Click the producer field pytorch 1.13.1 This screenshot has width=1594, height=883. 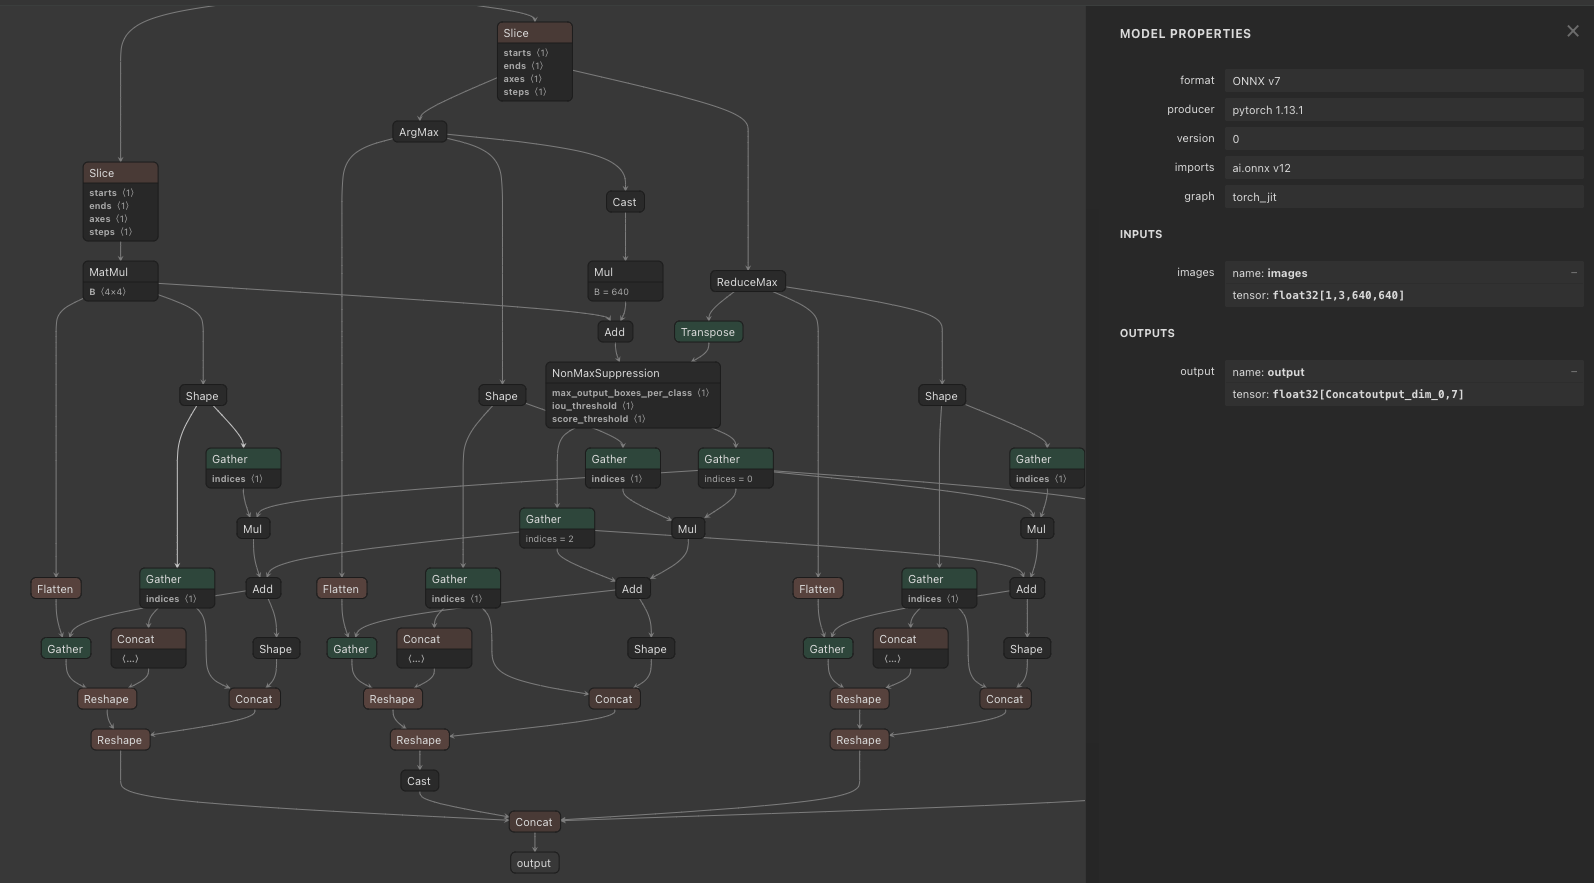click(x=1403, y=110)
